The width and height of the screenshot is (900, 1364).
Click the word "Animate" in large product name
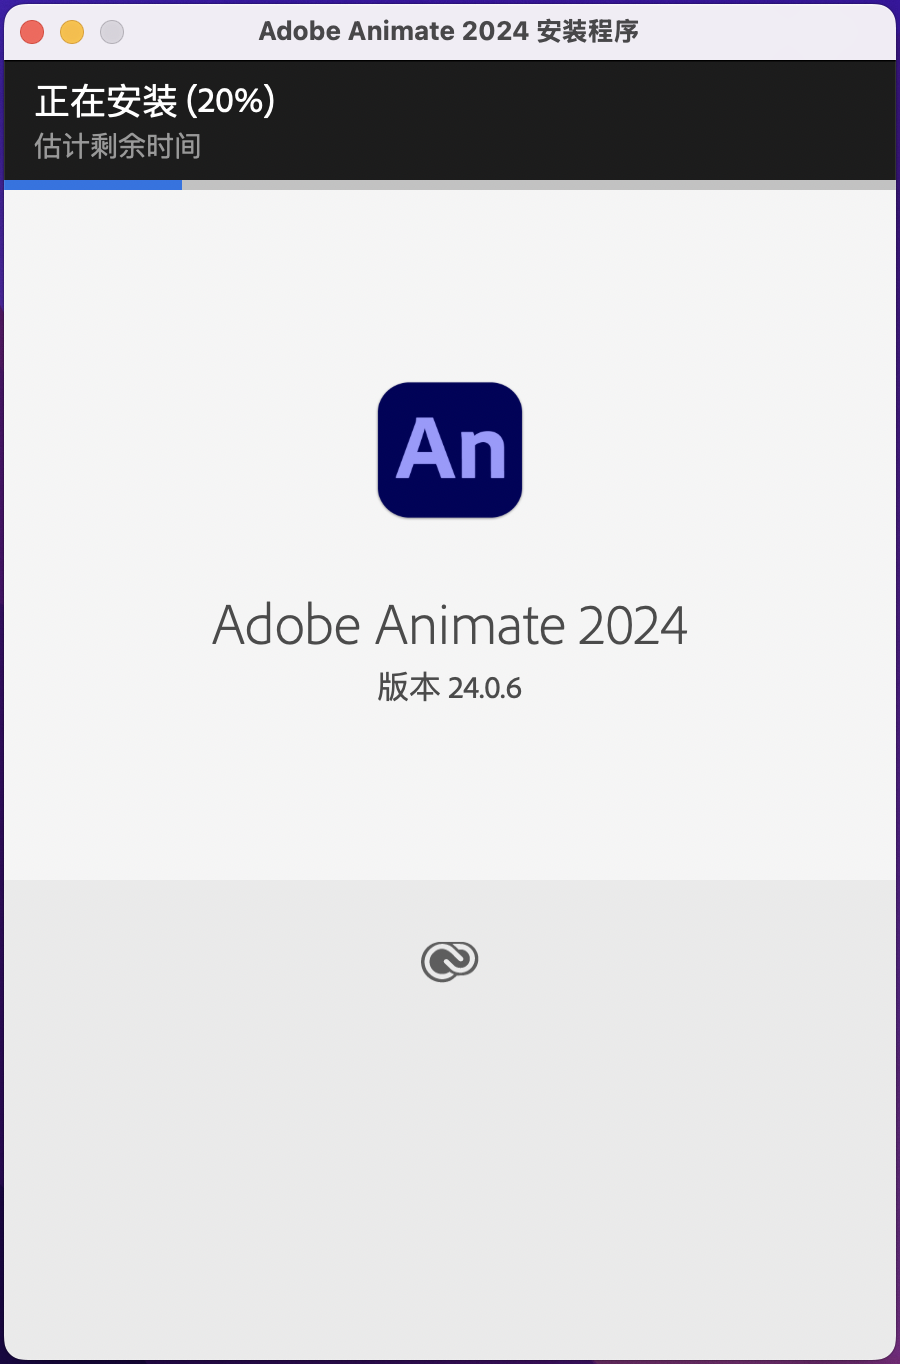(x=469, y=625)
